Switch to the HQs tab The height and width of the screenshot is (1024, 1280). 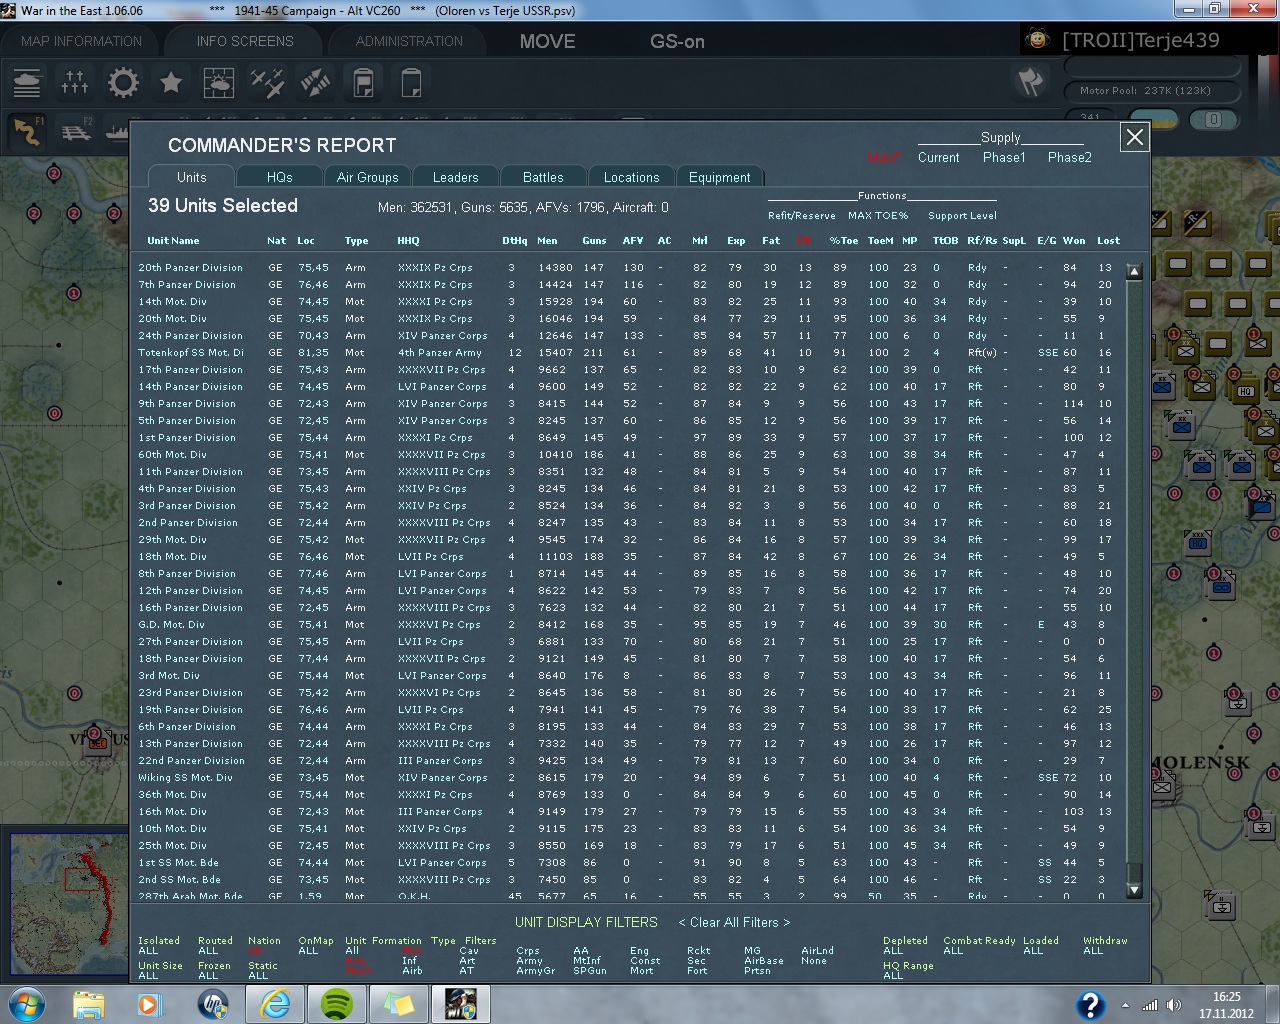point(280,177)
